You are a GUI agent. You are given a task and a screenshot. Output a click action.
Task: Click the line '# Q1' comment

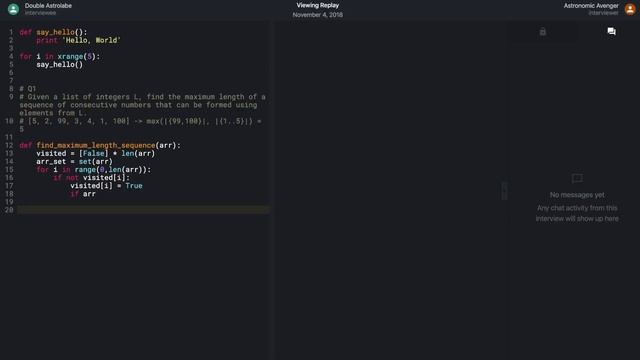(28, 89)
